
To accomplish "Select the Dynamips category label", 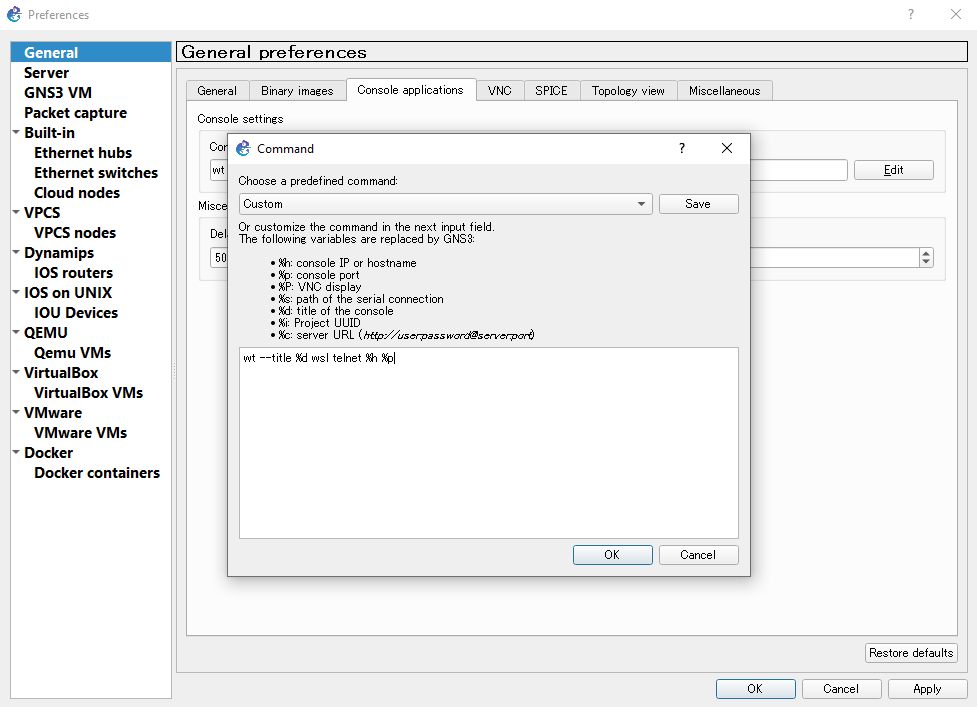I will point(59,253).
